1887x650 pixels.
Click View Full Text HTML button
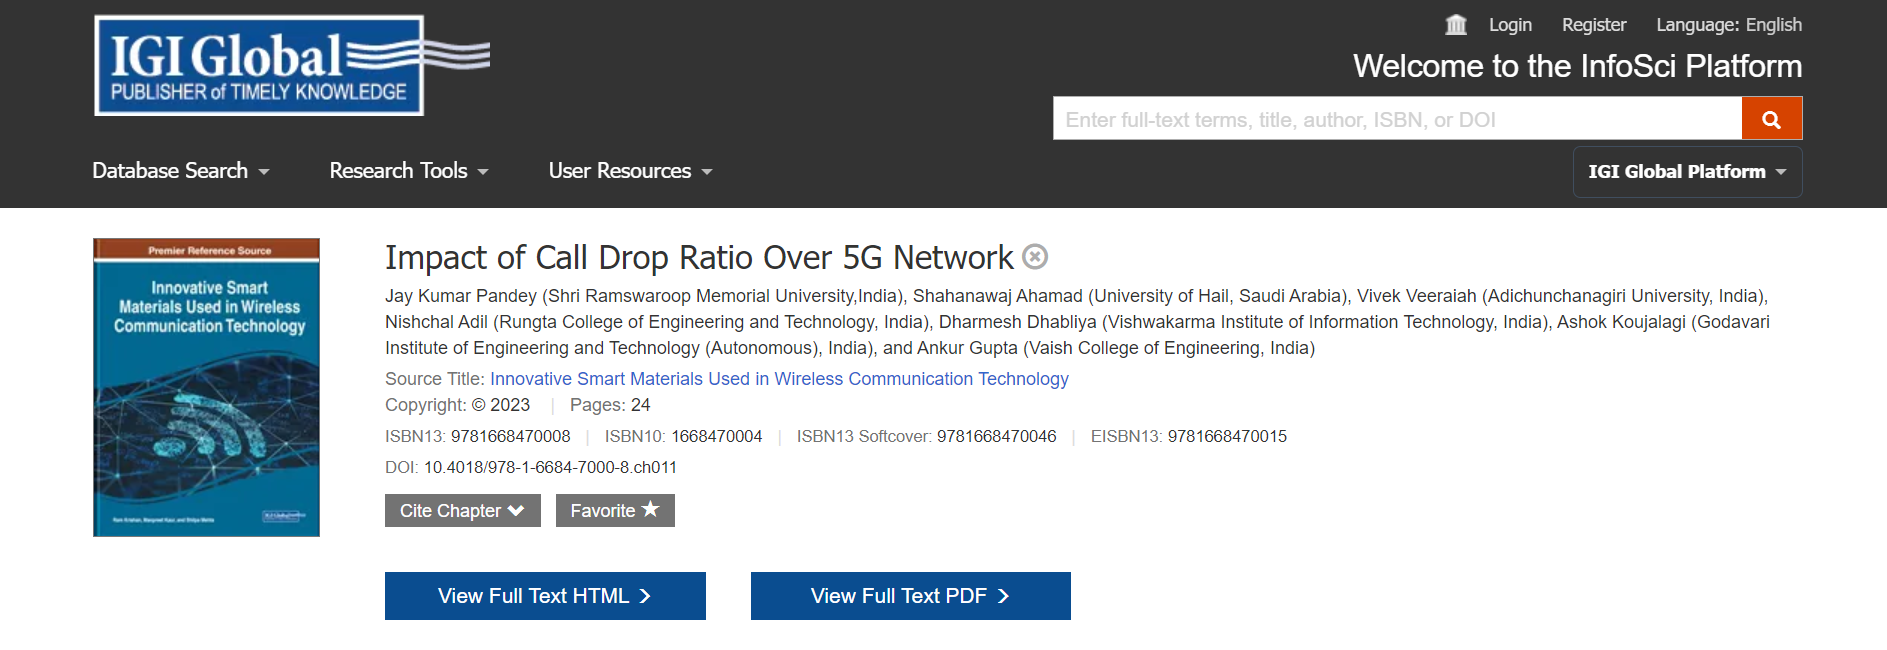pos(545,596)
